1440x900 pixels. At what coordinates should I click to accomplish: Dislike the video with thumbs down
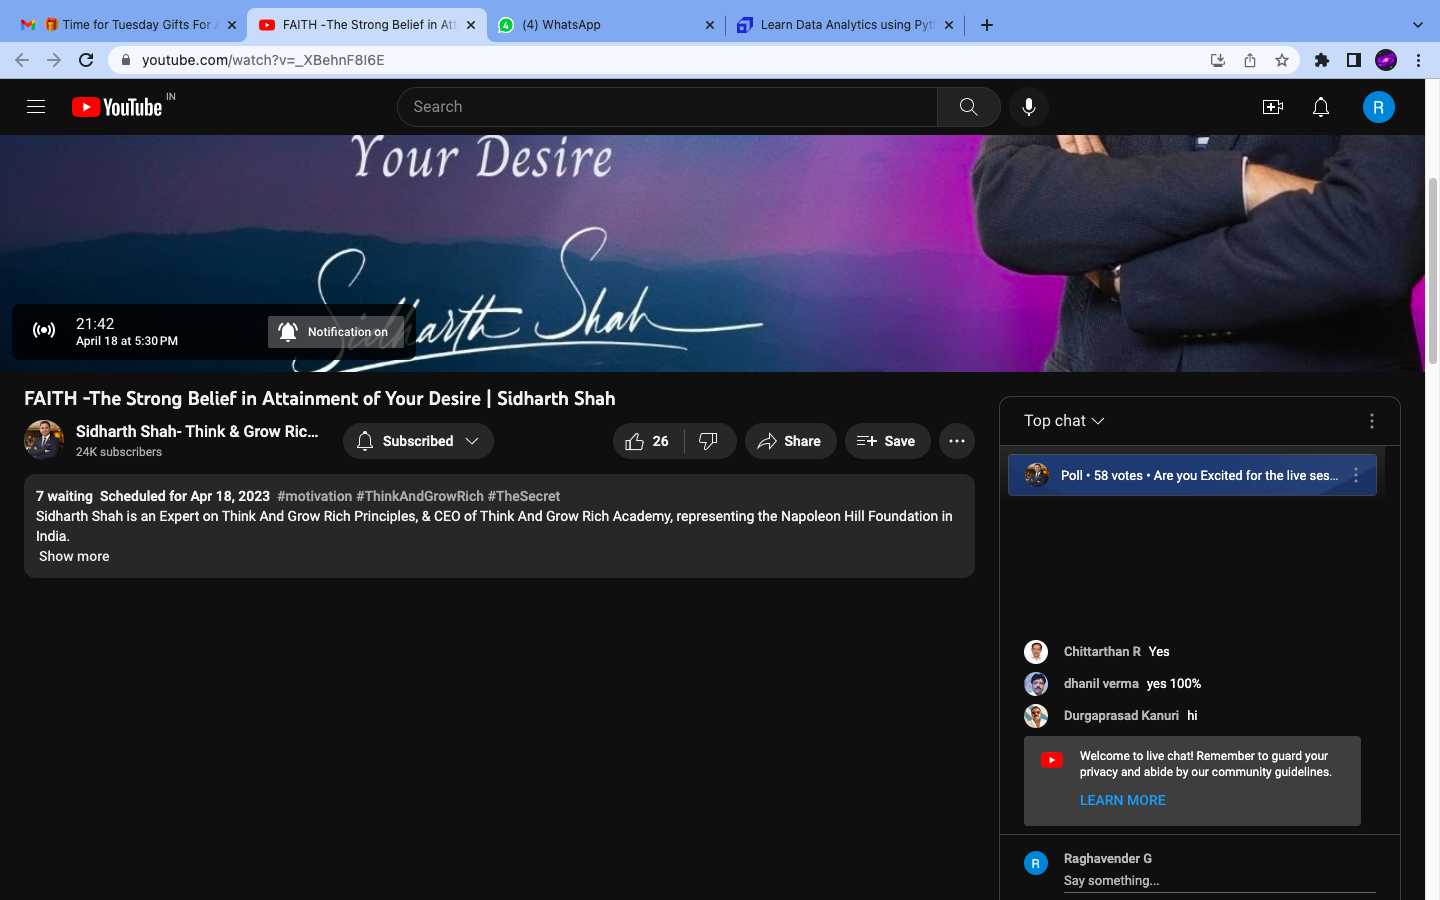[x=709, y=441]
